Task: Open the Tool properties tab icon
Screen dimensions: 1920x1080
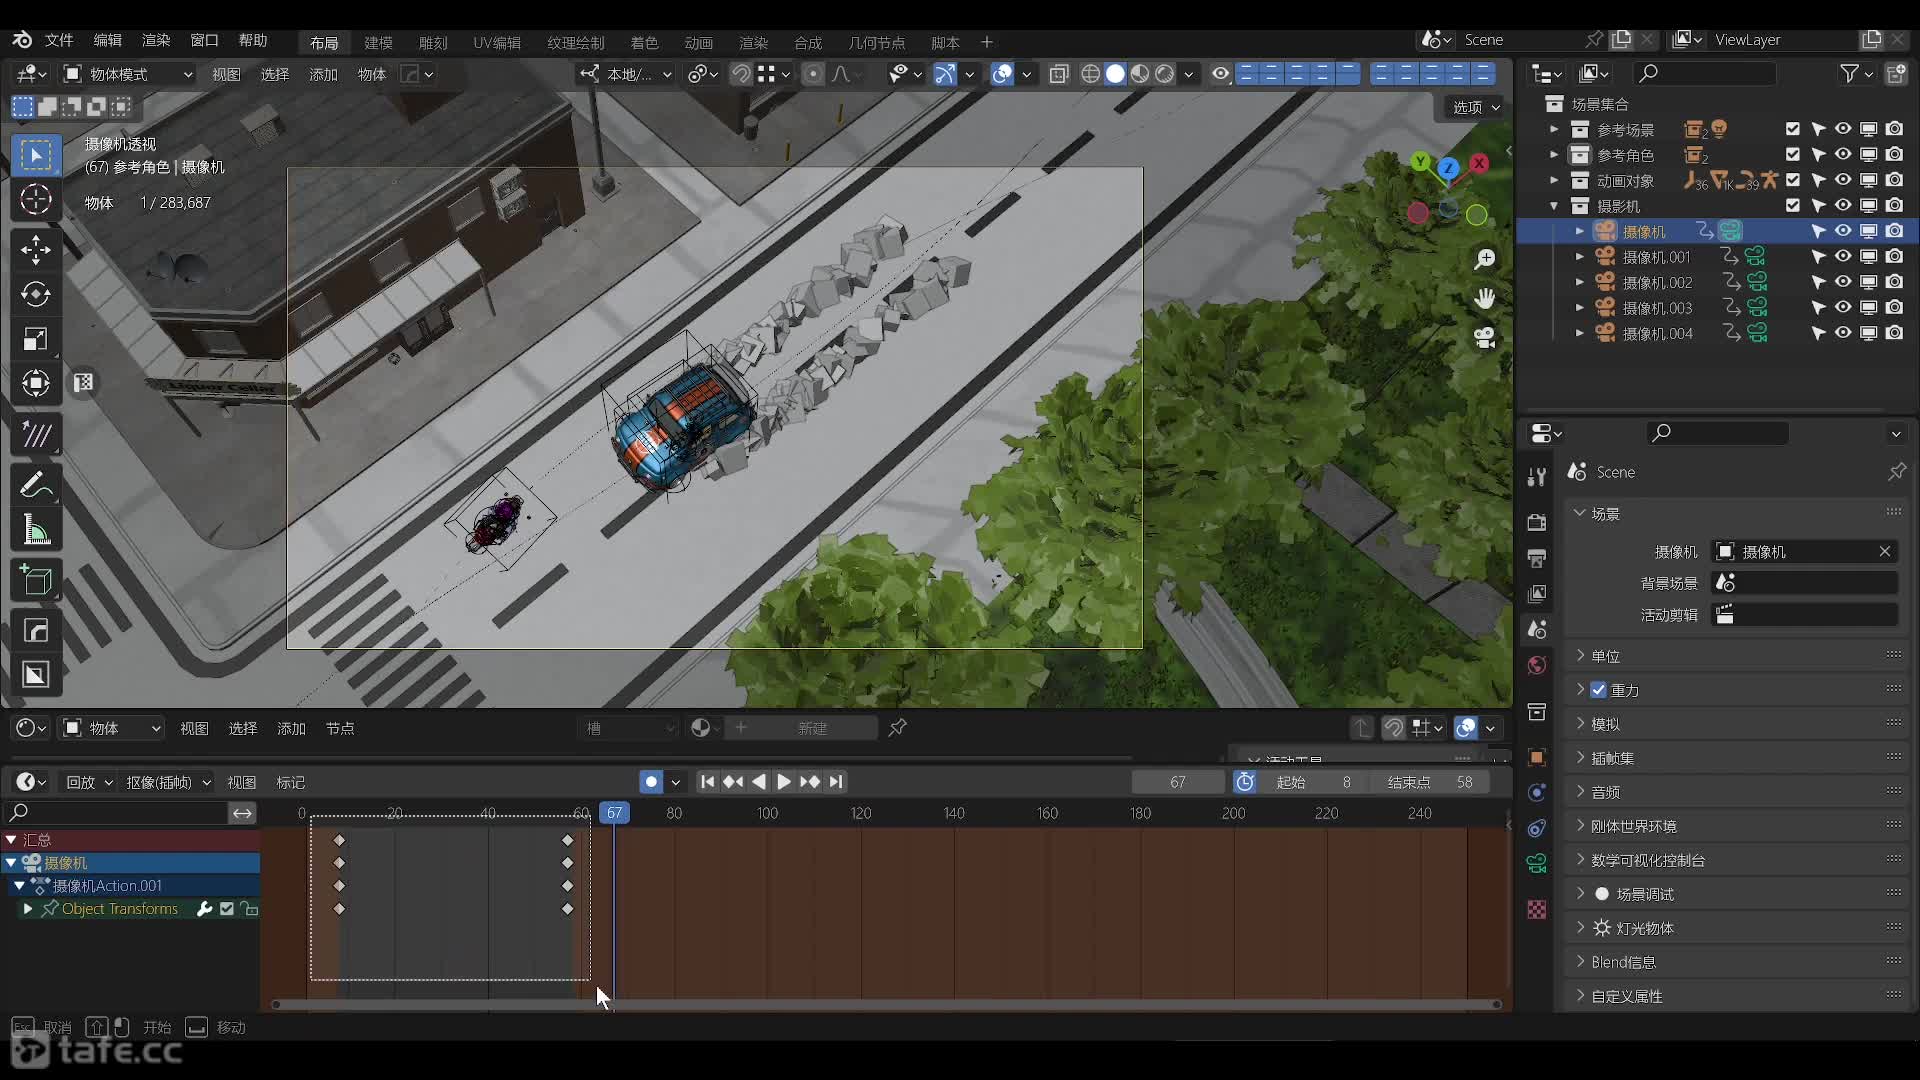Action: point(1537,477)
